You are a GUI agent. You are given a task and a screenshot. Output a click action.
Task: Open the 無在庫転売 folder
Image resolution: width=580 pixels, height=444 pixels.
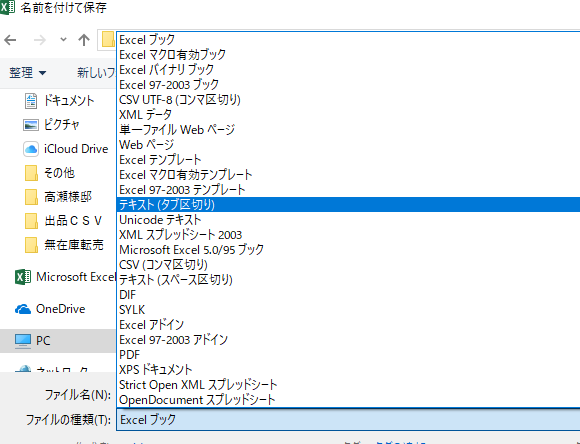click(74, 245)
